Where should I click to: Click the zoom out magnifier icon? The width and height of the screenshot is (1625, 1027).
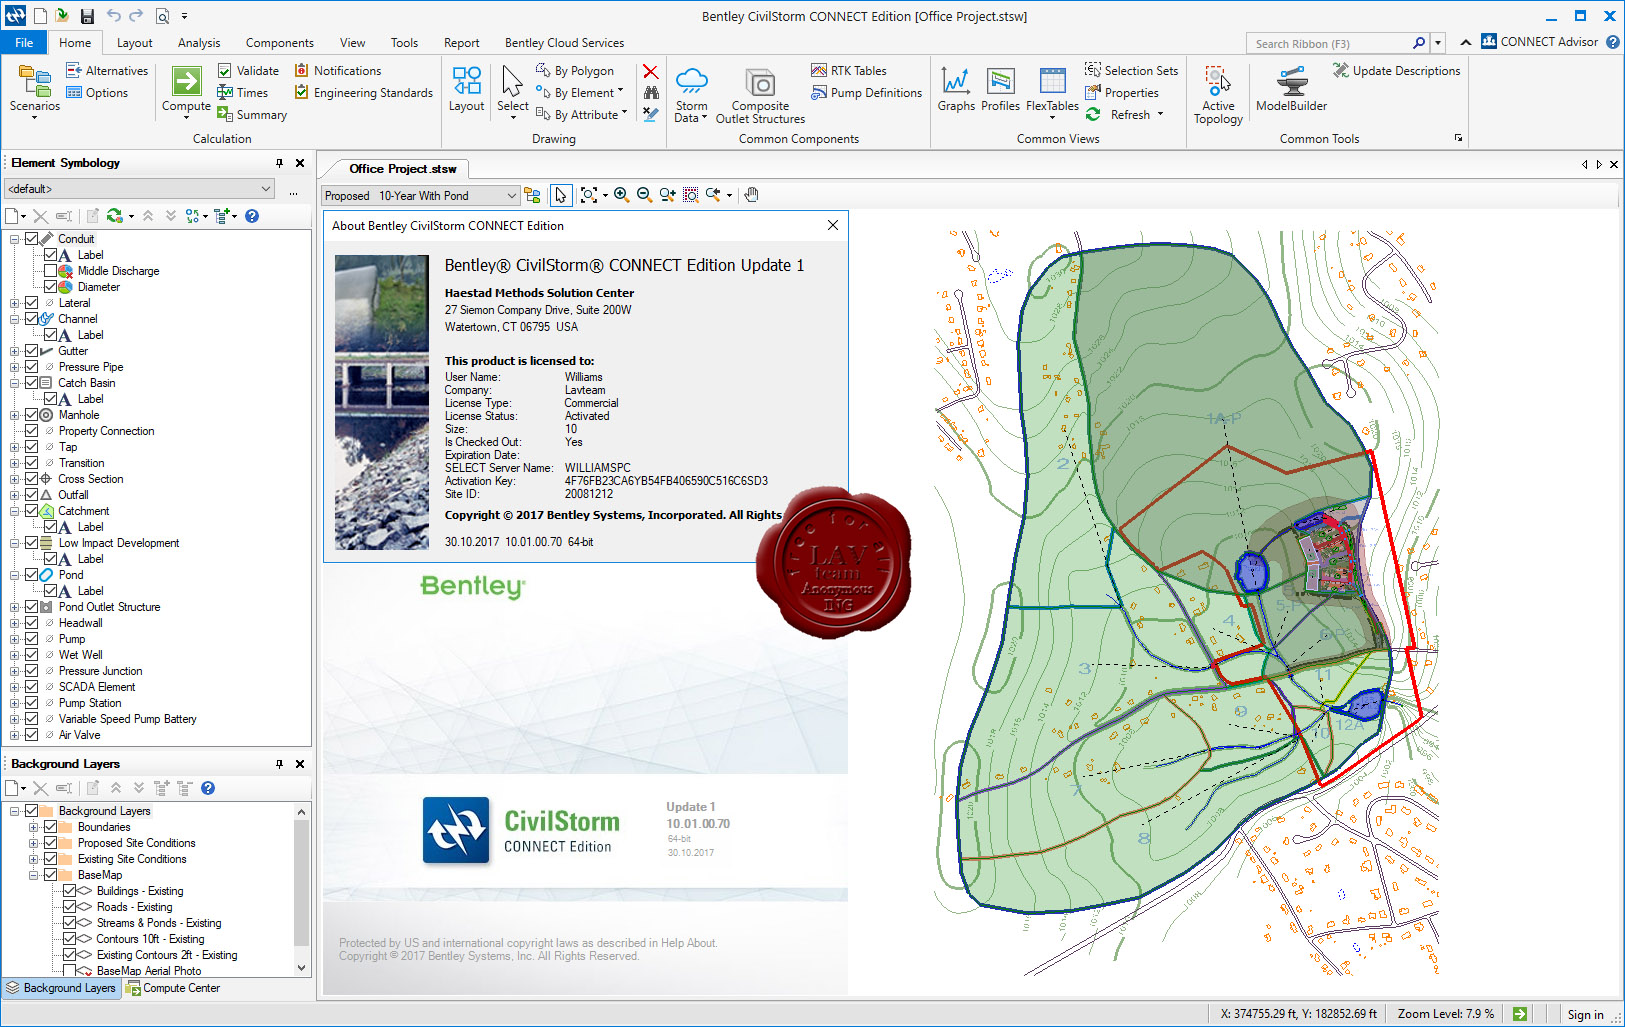[644, 195]
